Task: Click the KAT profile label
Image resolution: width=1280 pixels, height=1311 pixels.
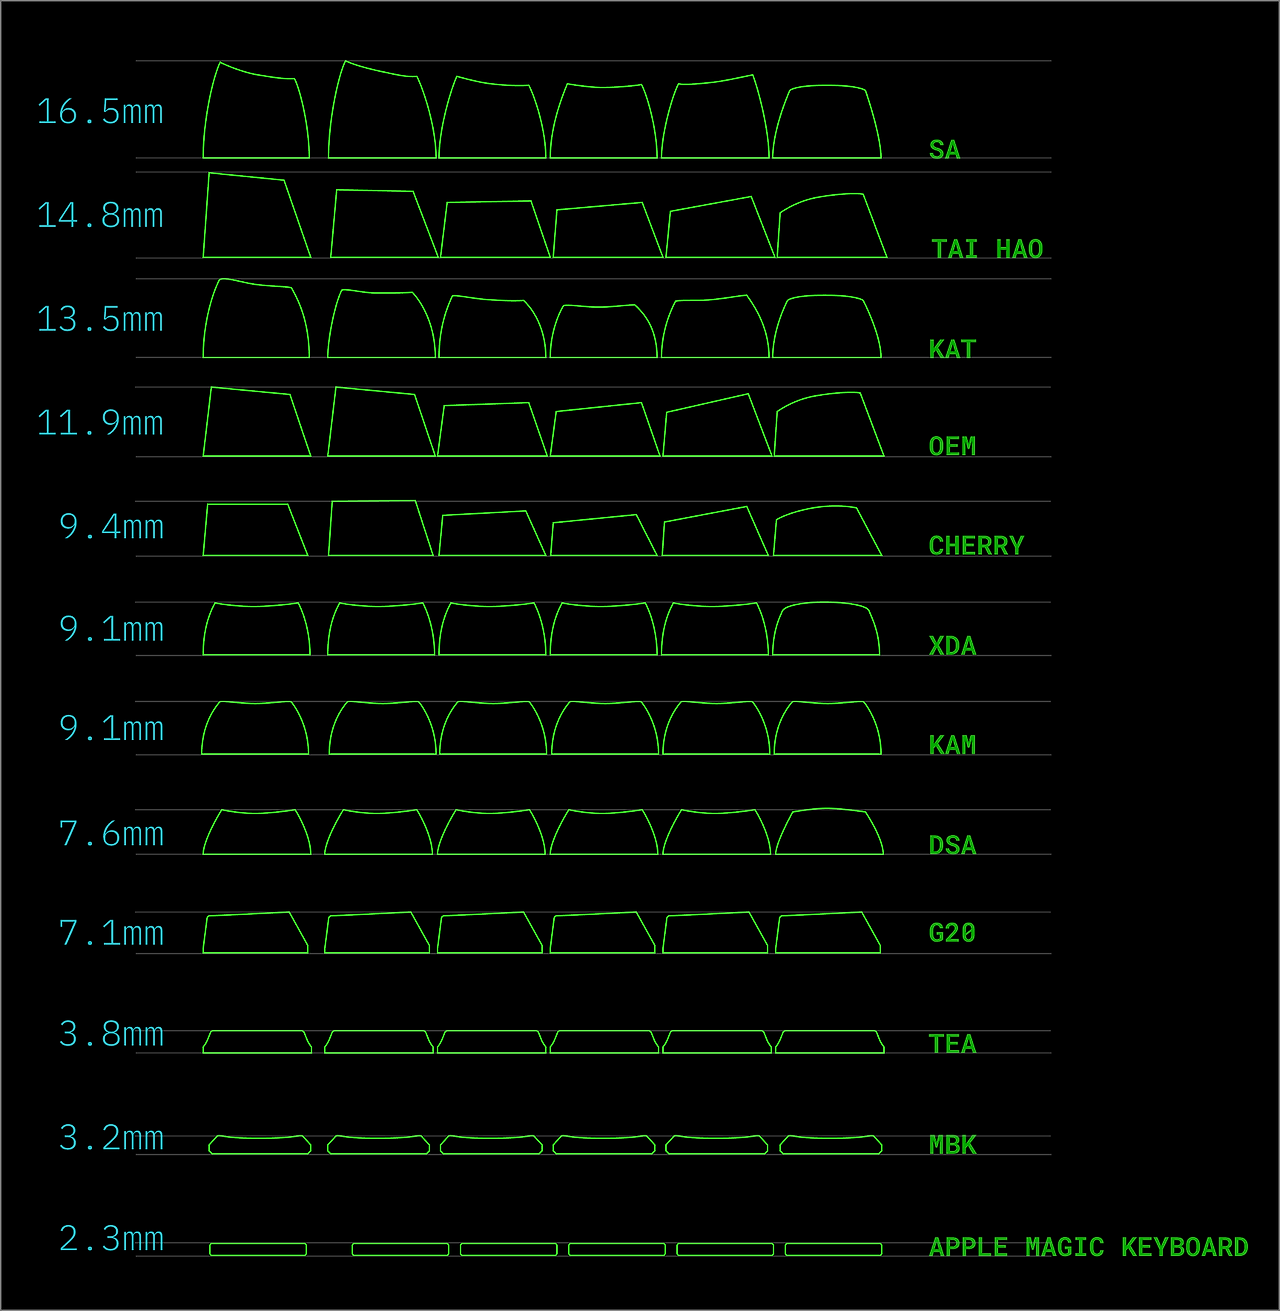Action: coord(952,349)
